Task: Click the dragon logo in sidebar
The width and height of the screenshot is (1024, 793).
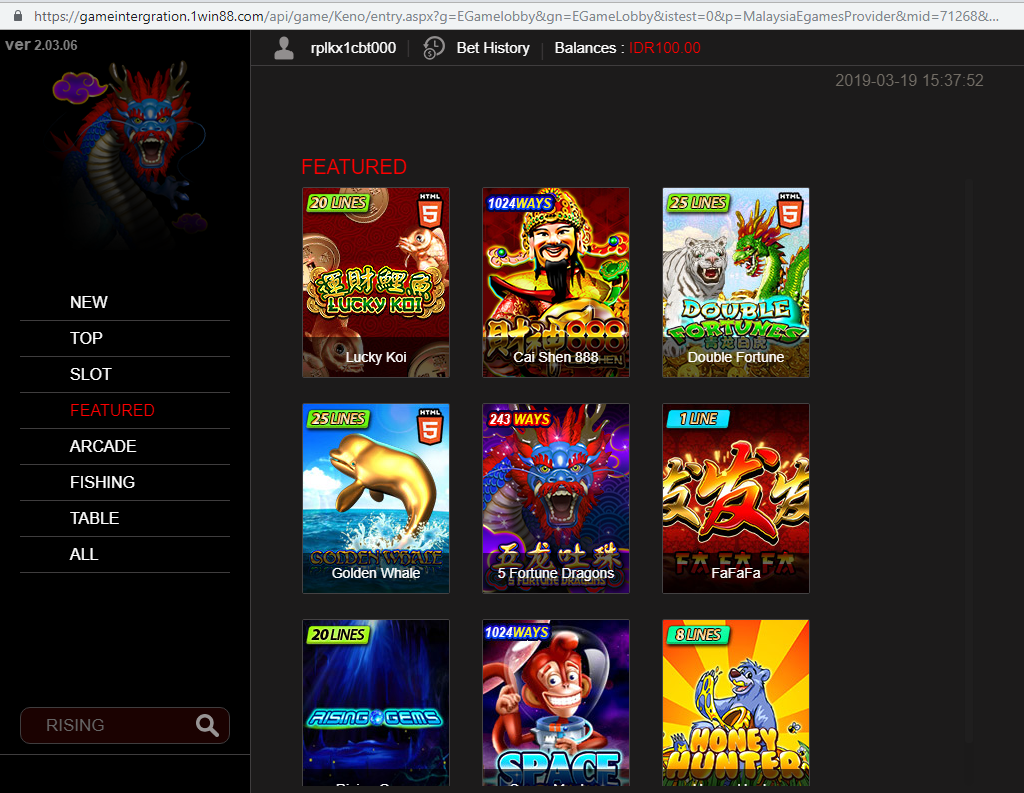Action: pos(131,157)
